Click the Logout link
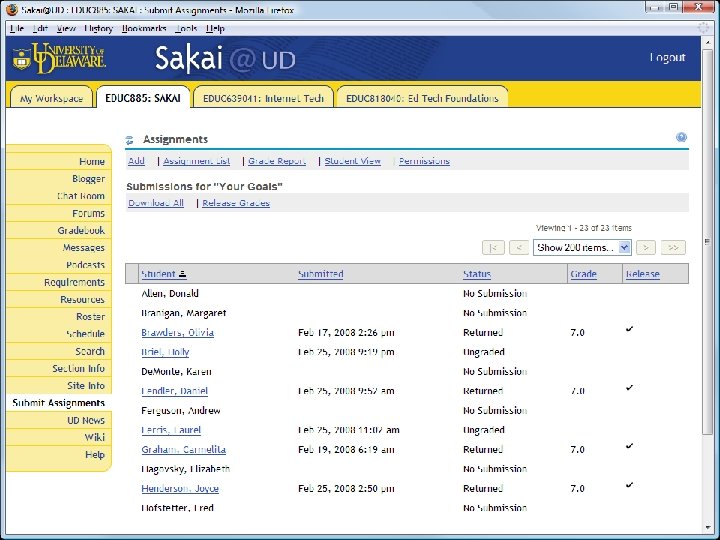Viewport: 720px width, 540px height. coord(667,57)
